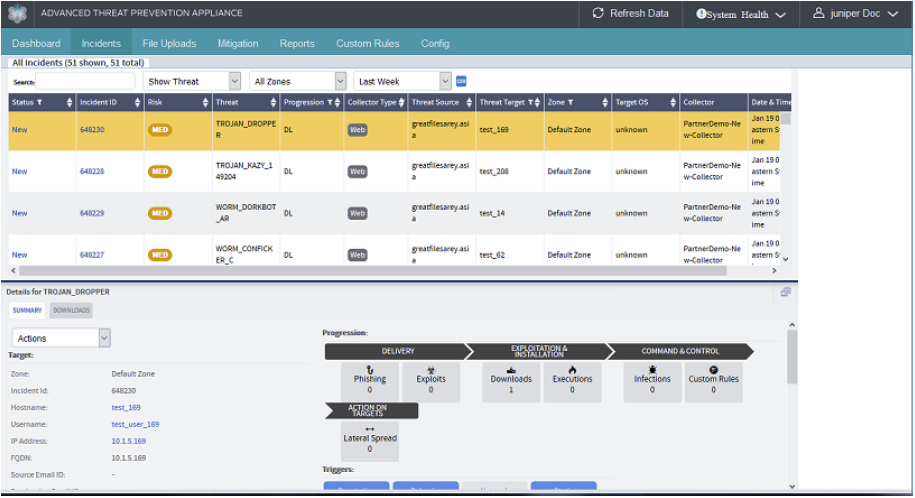The height and width of the screenshot is (498, 915).
Task: Click the Executions progression tile
Action: pyautogui.click(x=572, y=383)
